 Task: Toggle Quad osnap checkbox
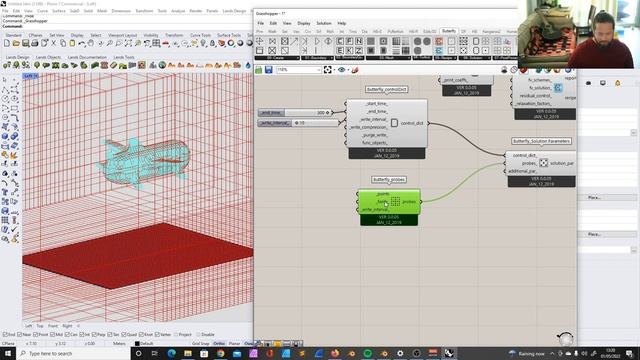coord(124,335)
